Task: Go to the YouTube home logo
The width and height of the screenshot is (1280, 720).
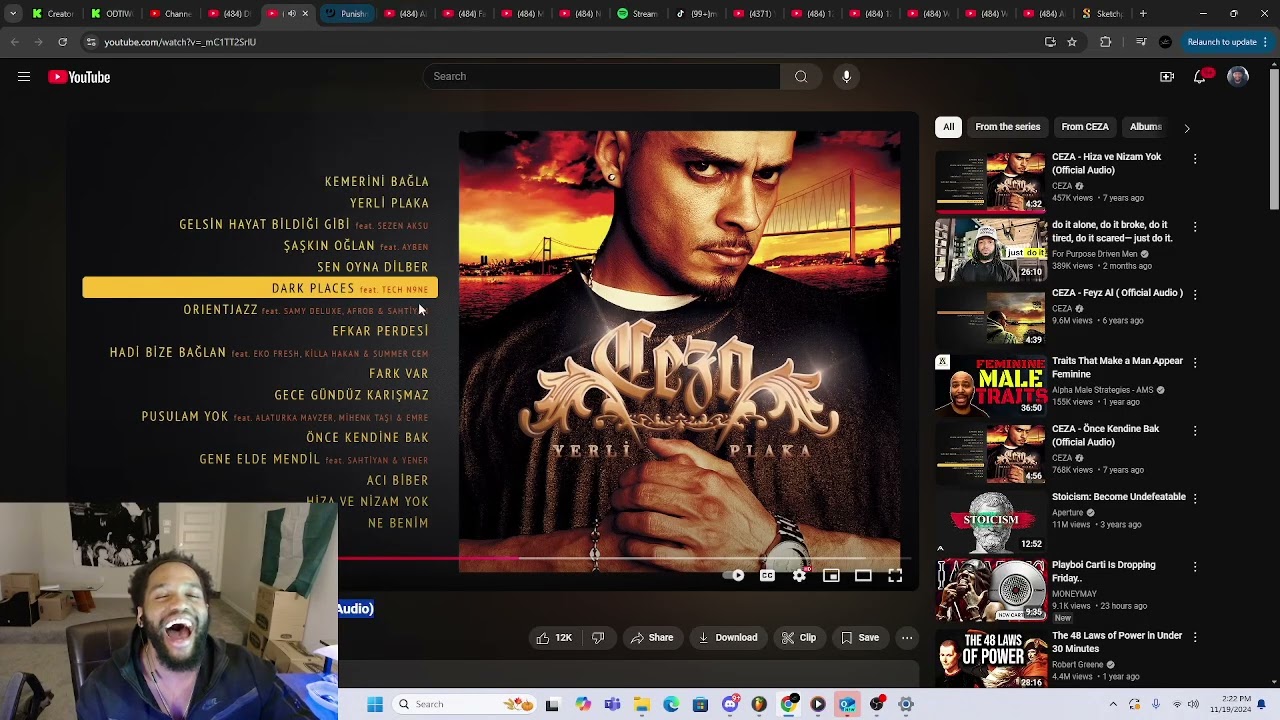Action: point(79,77)
